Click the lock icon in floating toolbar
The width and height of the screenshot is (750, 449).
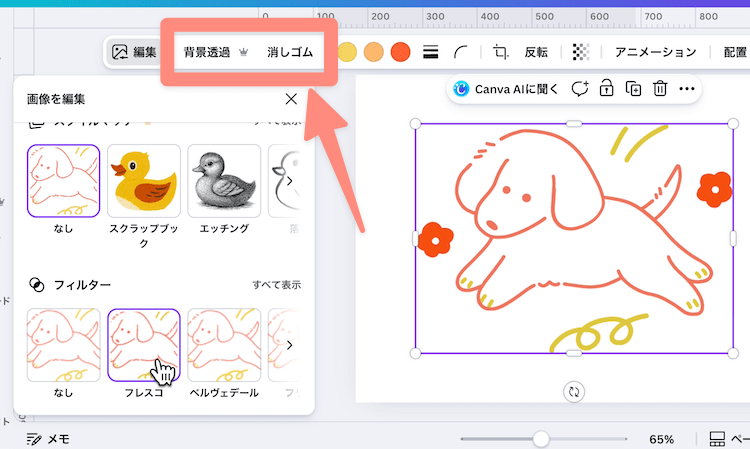(607, 89)
